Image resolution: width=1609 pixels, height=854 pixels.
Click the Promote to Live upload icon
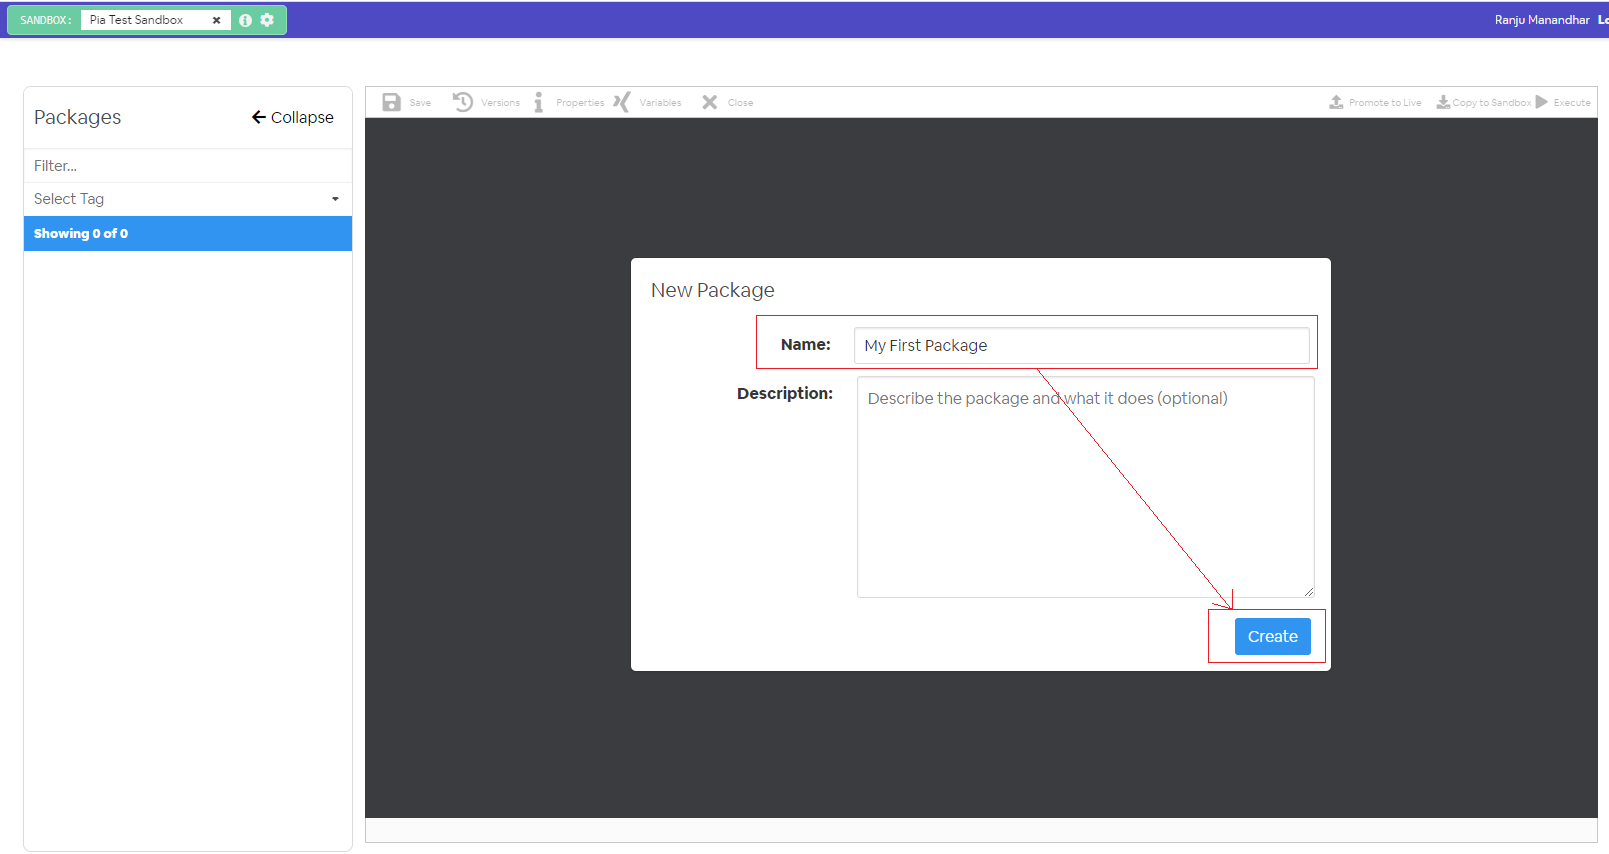1336,102
